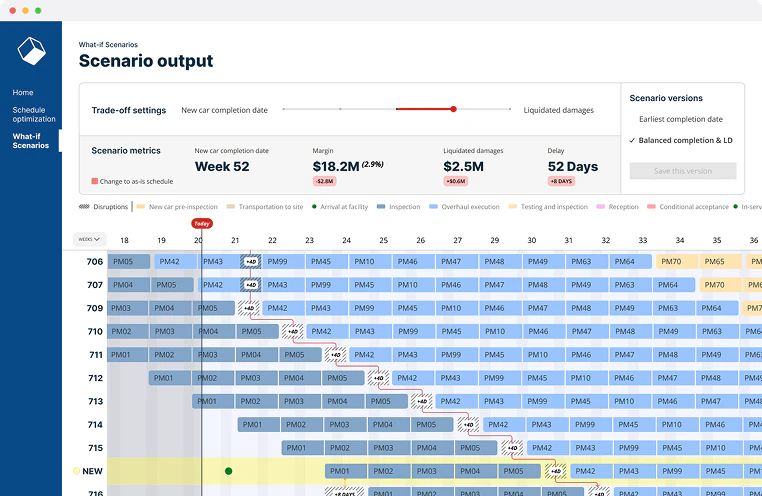
Task: Click the cube logo in the sidebar
Action: coord(32,51)
